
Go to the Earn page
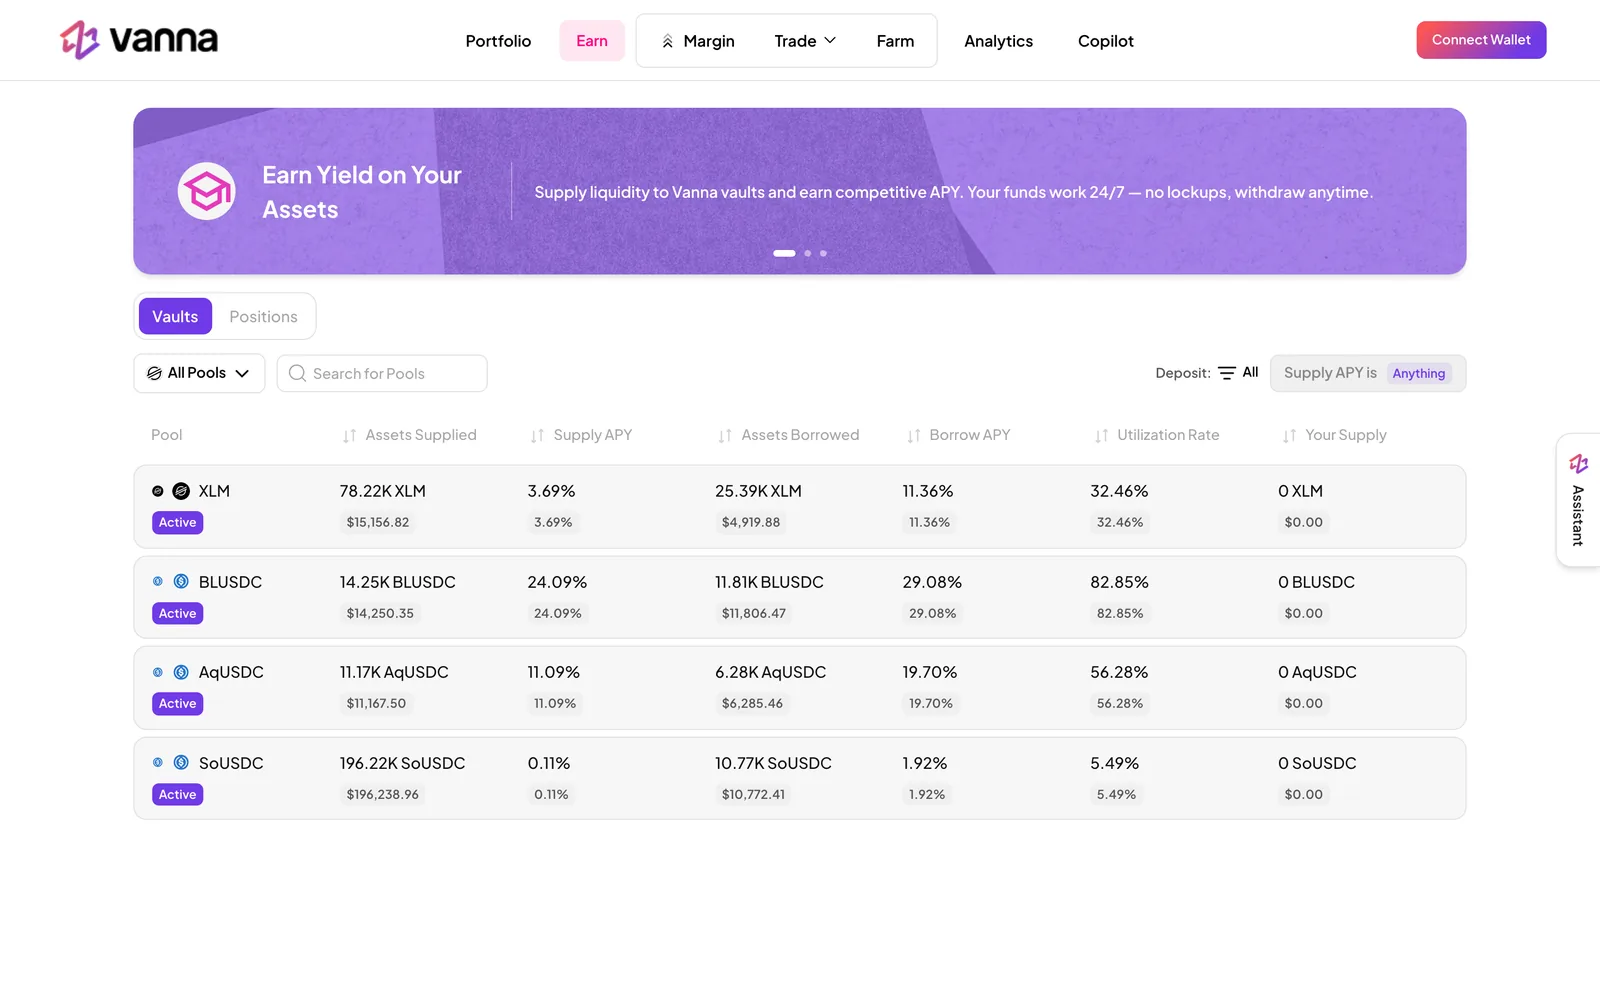[592, 41]
